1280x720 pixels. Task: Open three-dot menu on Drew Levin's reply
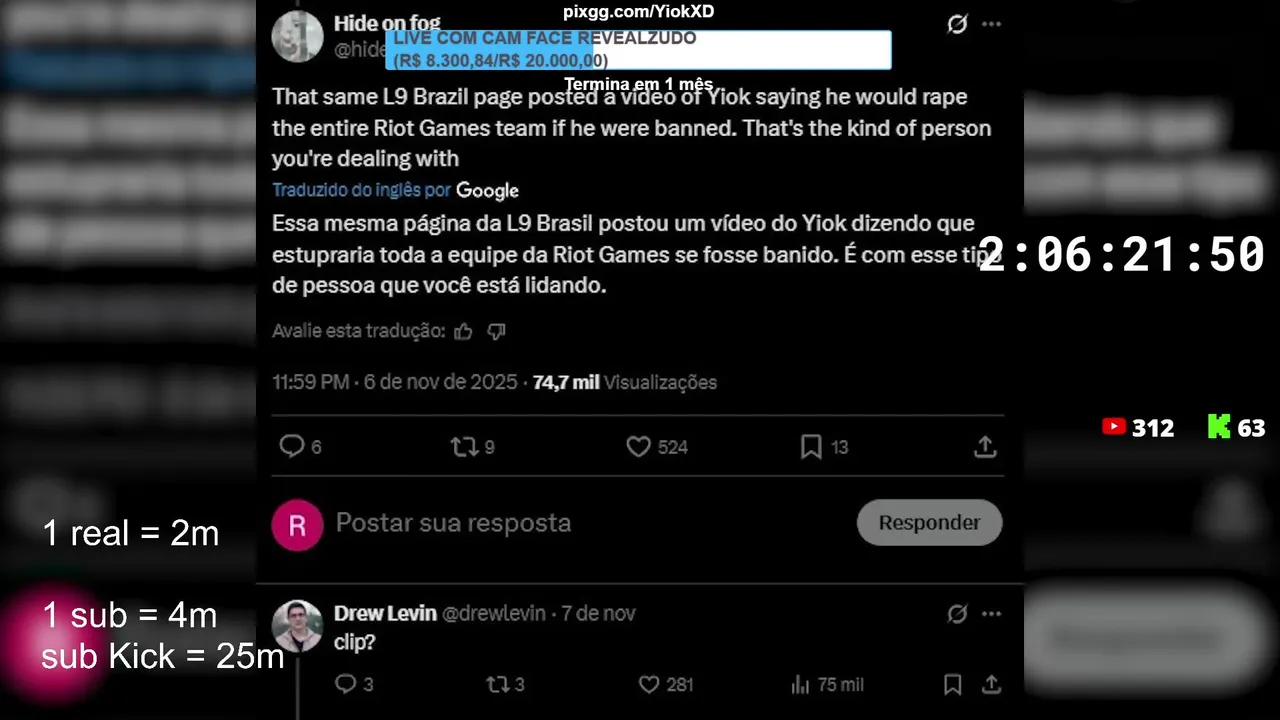tap(991, 613)
